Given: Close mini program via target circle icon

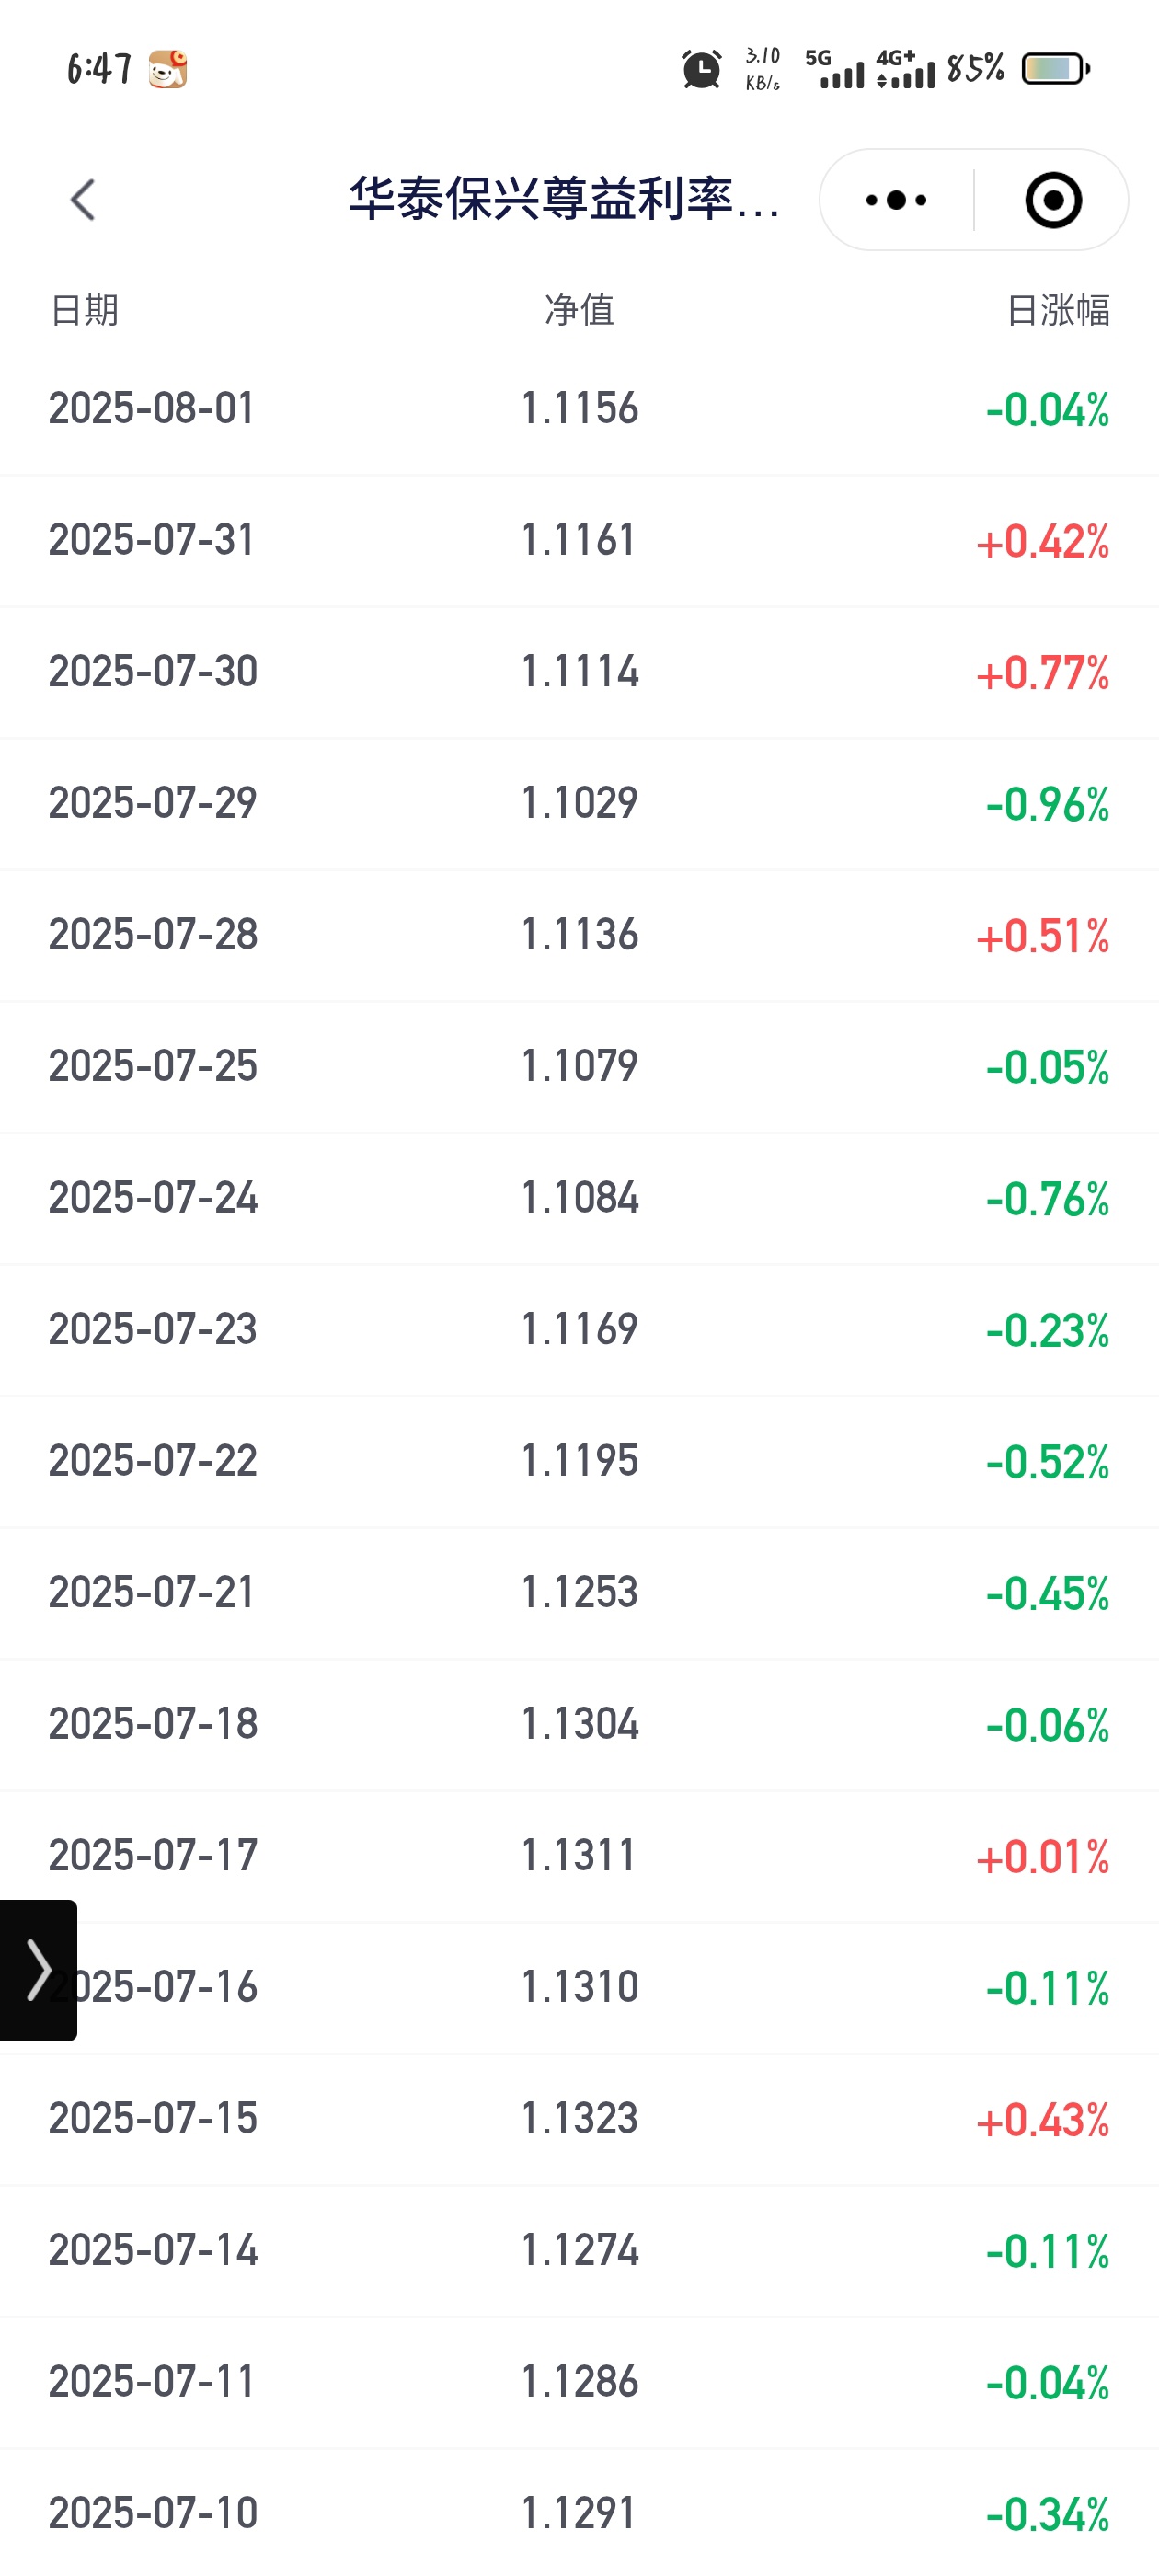Looking at the screenshot, I should point(1053,200).
